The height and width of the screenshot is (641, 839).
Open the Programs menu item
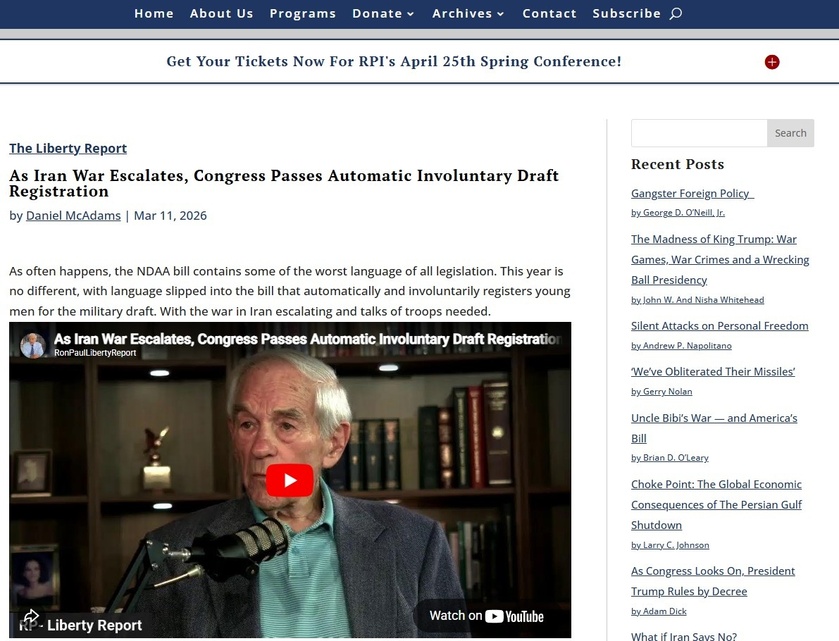302,14
